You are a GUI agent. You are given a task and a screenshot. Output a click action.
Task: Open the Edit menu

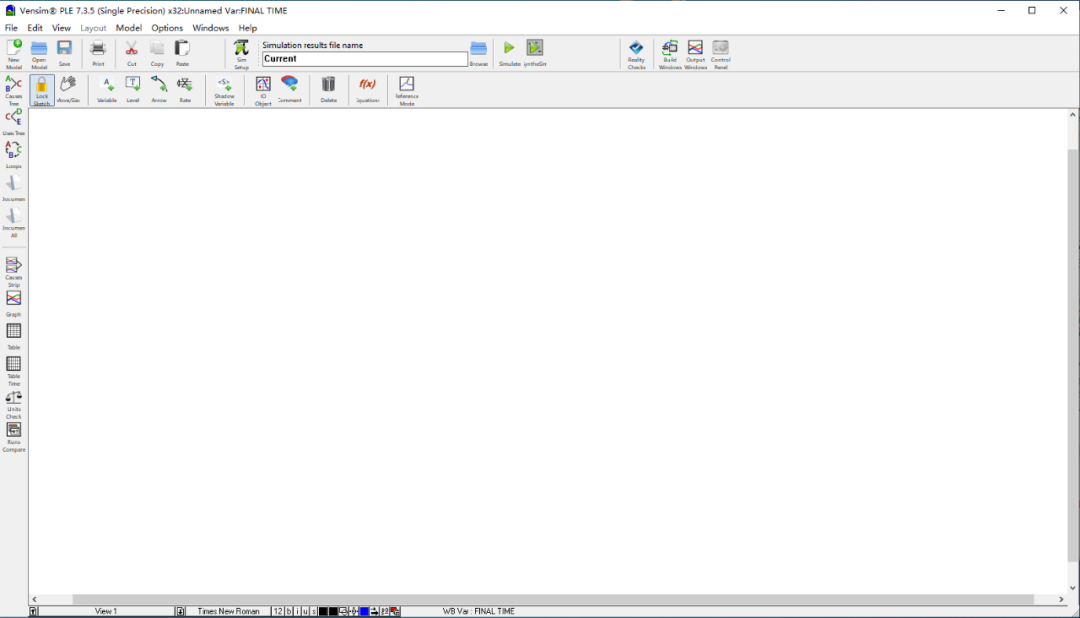click(35, 28)
